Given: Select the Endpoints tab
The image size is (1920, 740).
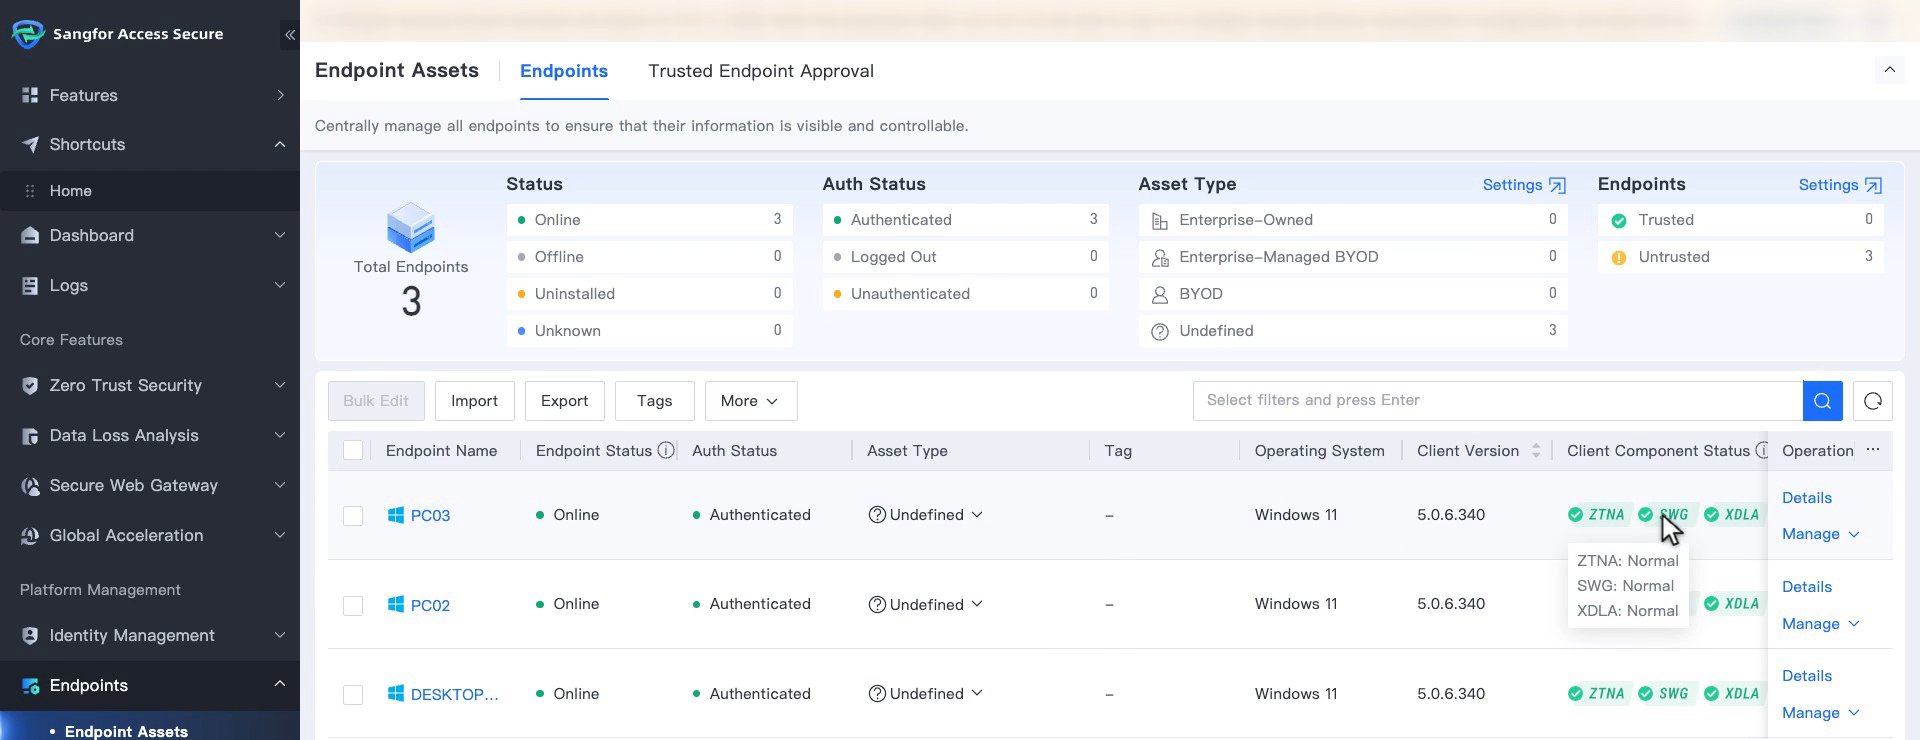Looking at the screenshot, I should 564,71.
